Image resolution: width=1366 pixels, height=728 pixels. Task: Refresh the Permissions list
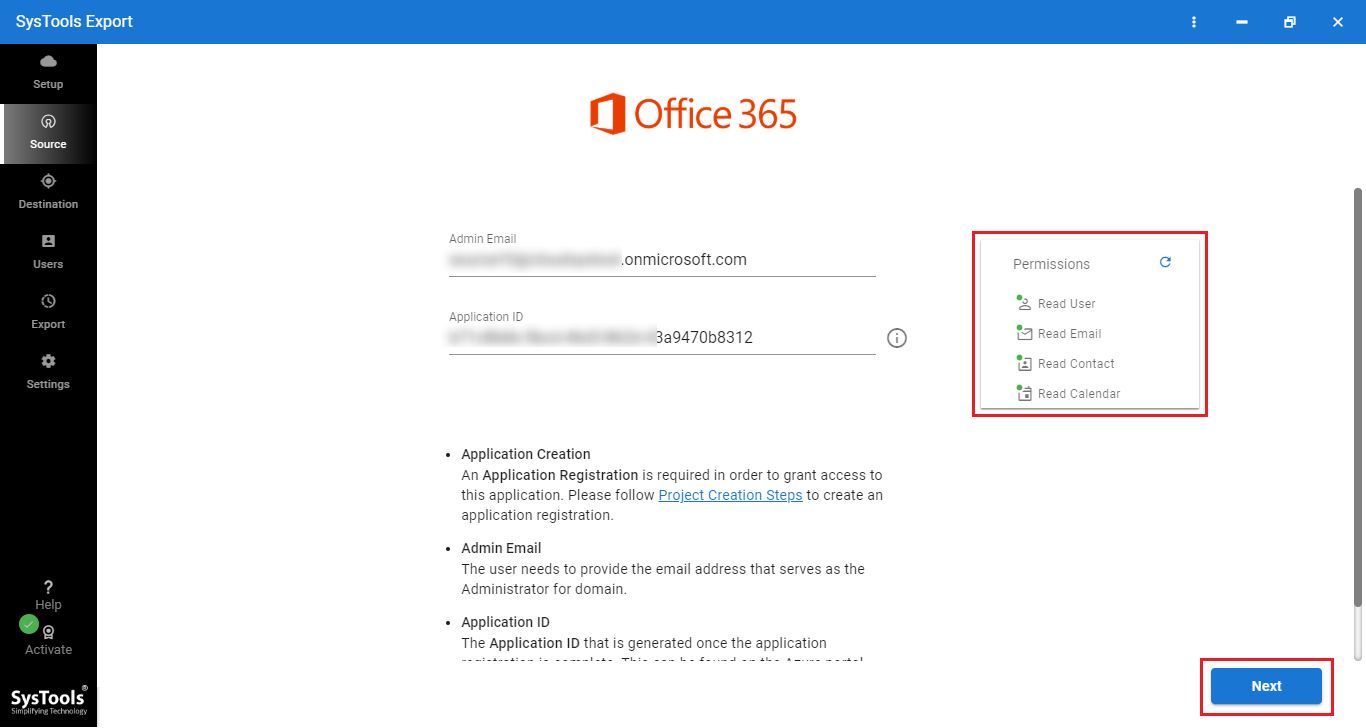click(1165, 263)
